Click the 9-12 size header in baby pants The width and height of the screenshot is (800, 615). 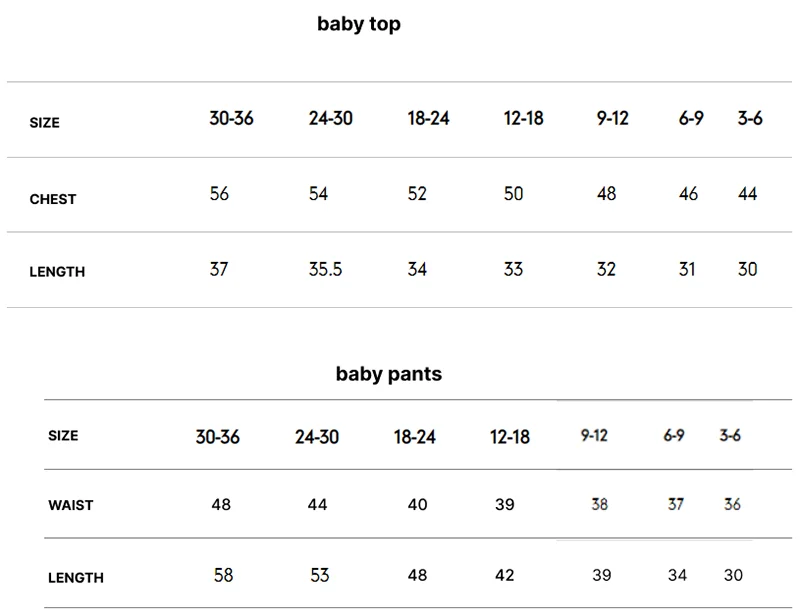594,435
